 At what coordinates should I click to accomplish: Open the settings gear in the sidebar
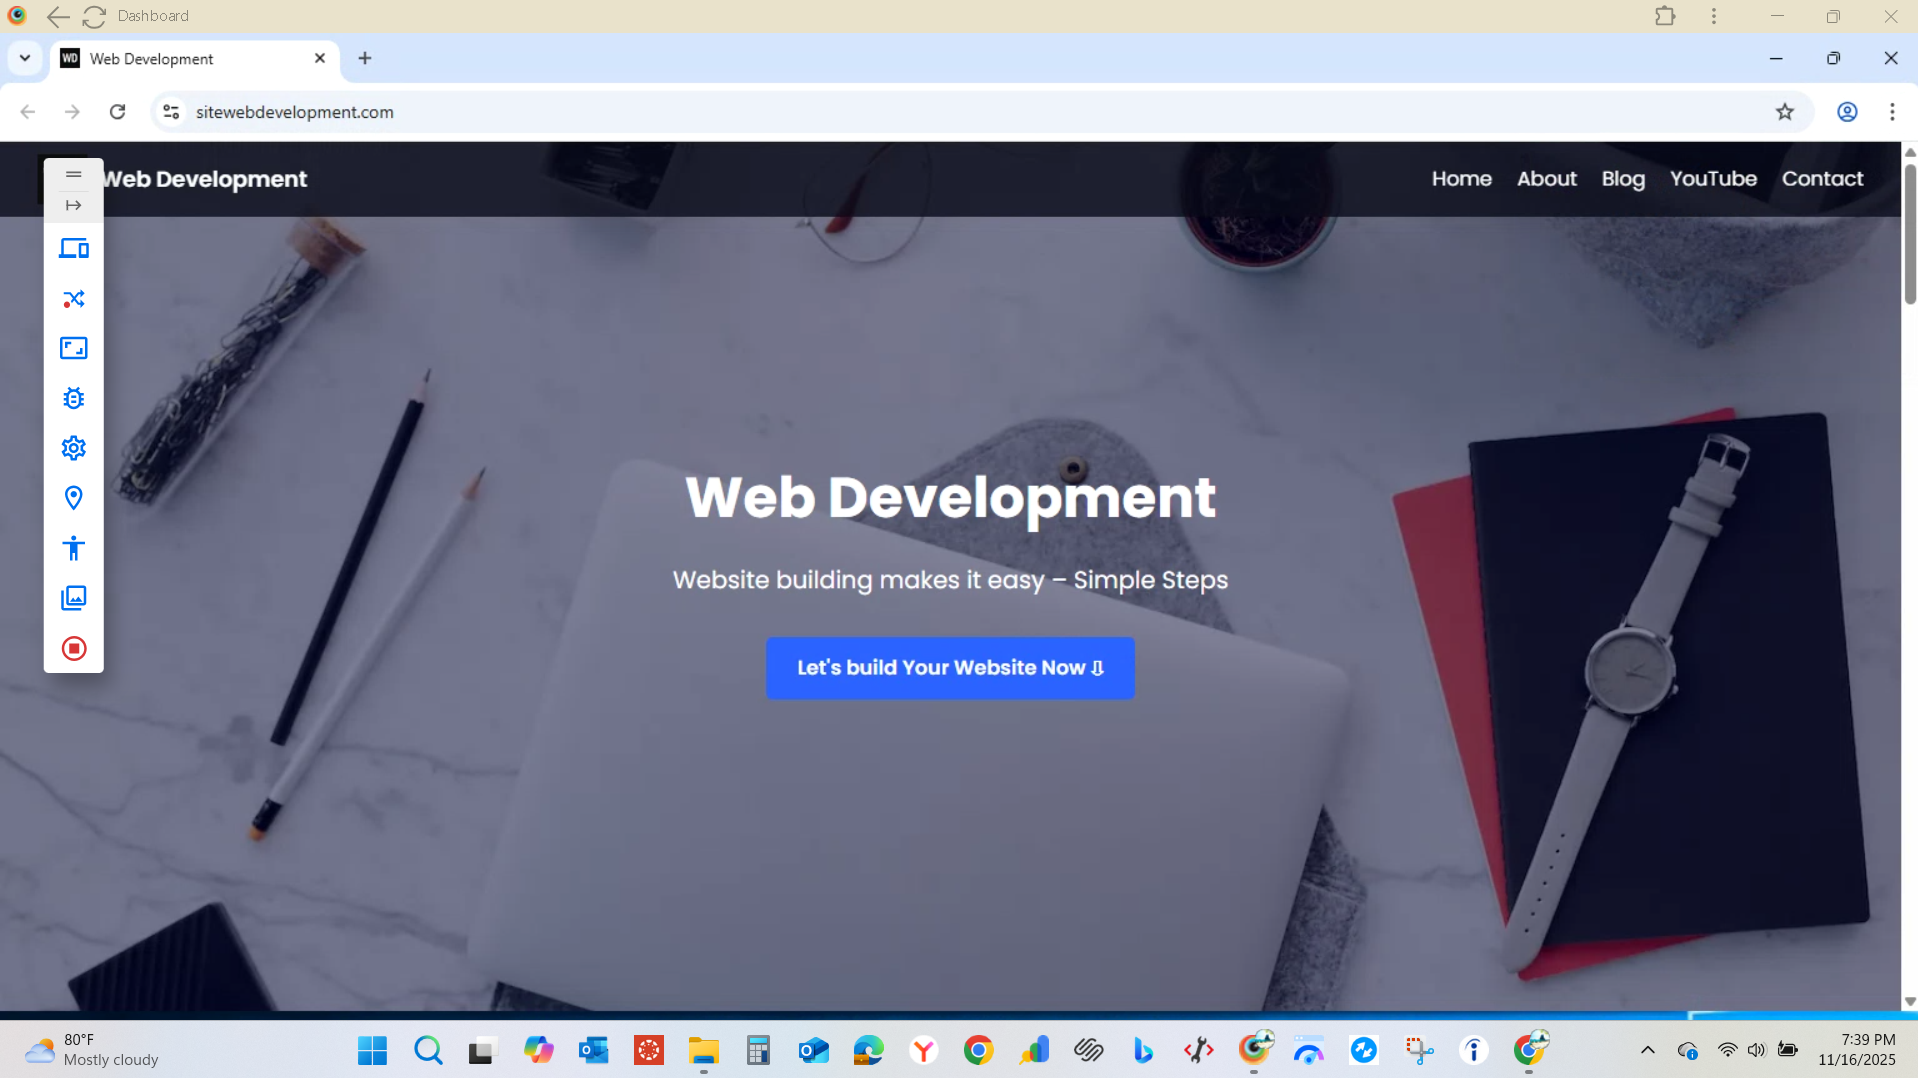73,448
